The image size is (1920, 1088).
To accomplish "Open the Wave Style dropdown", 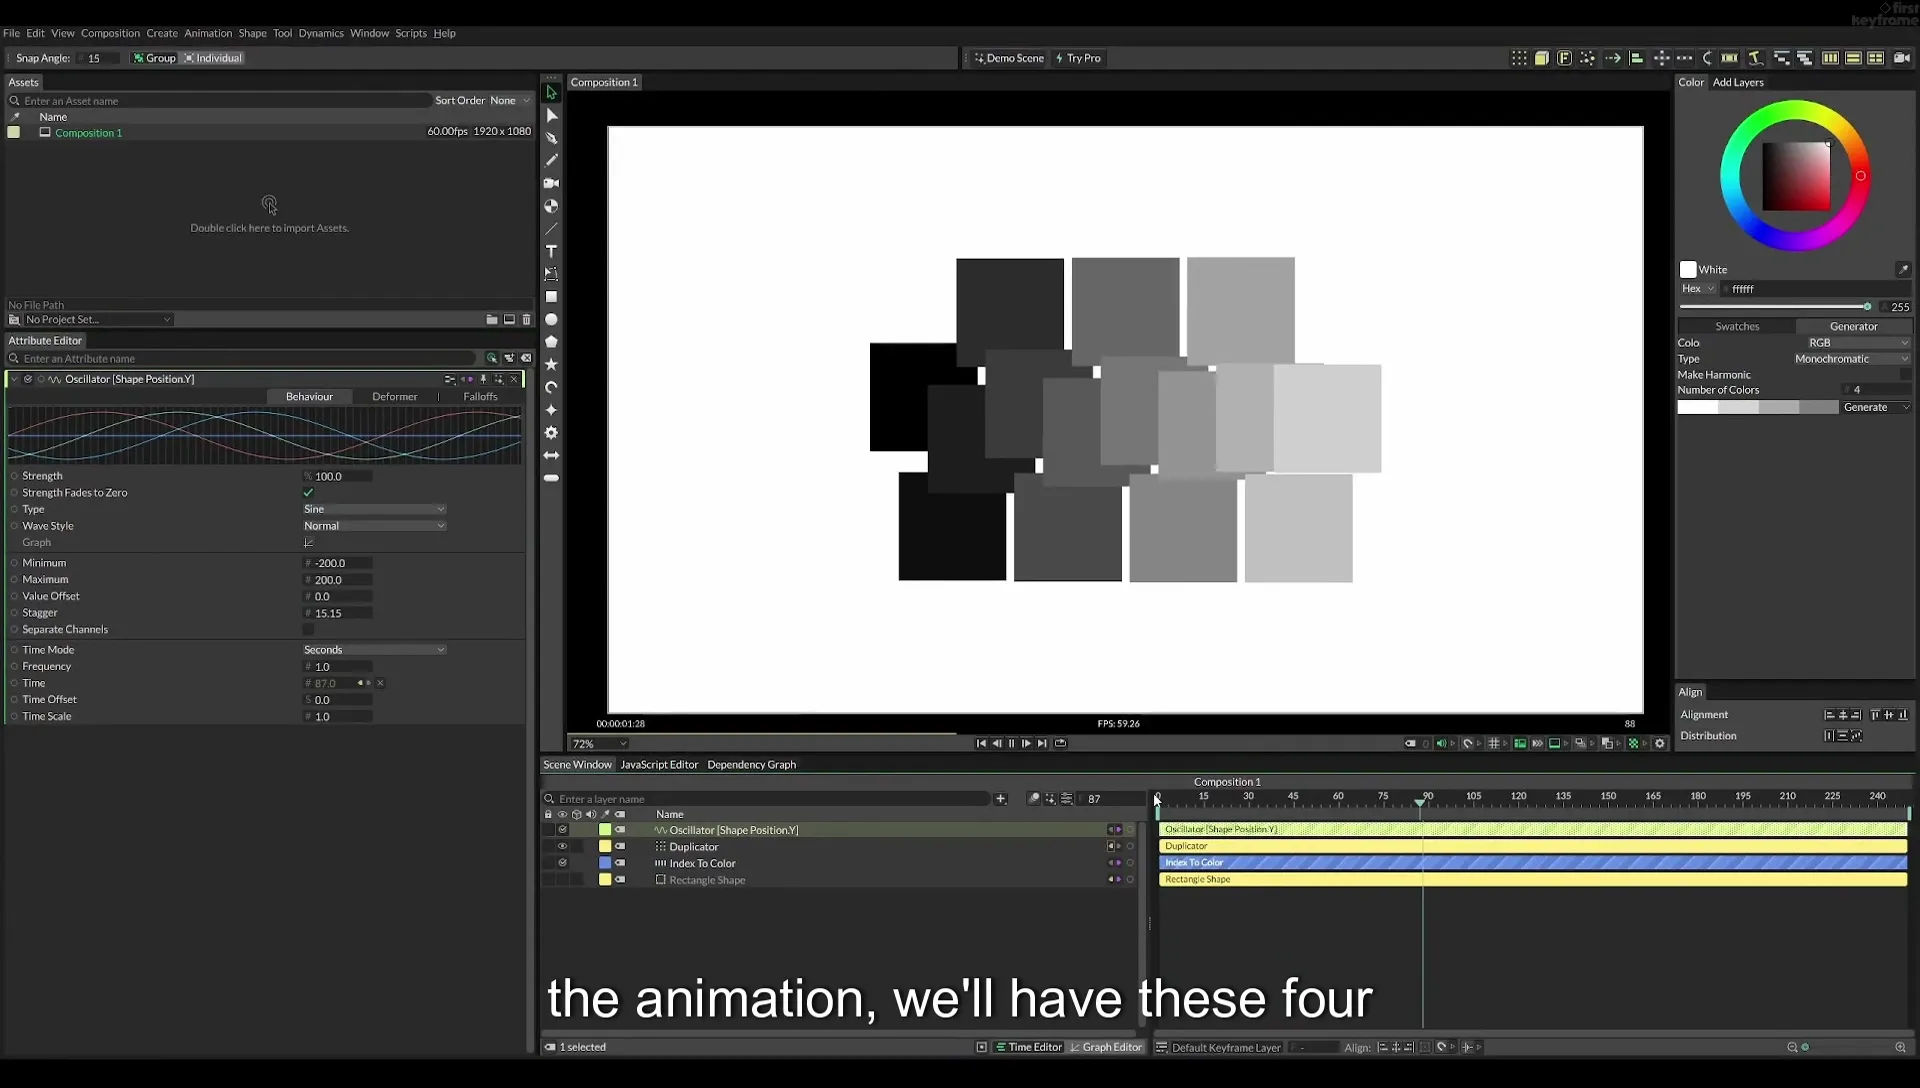I will [374, 526].
